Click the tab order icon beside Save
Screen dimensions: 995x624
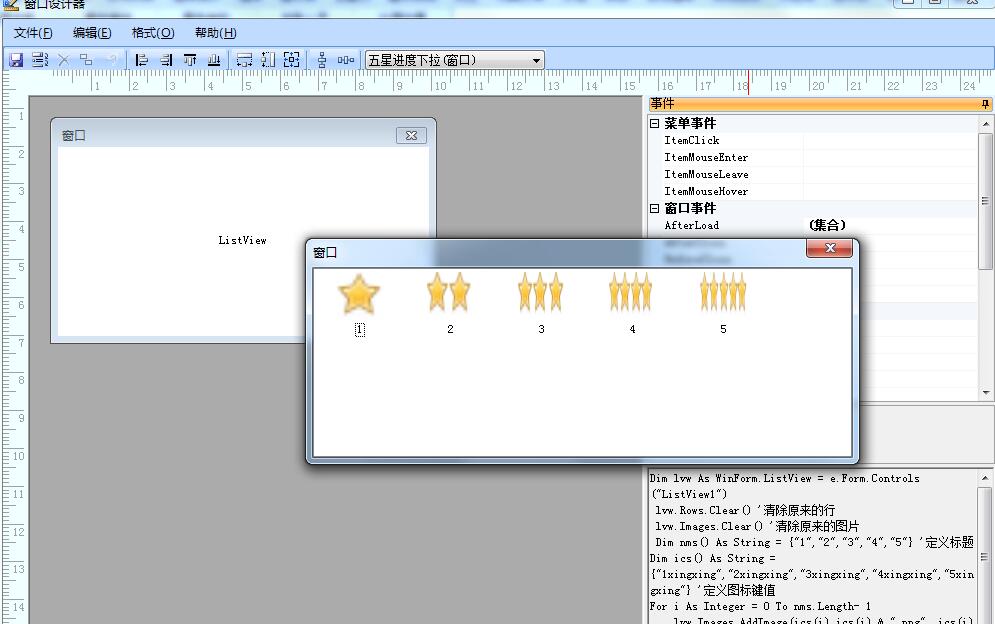40,60
